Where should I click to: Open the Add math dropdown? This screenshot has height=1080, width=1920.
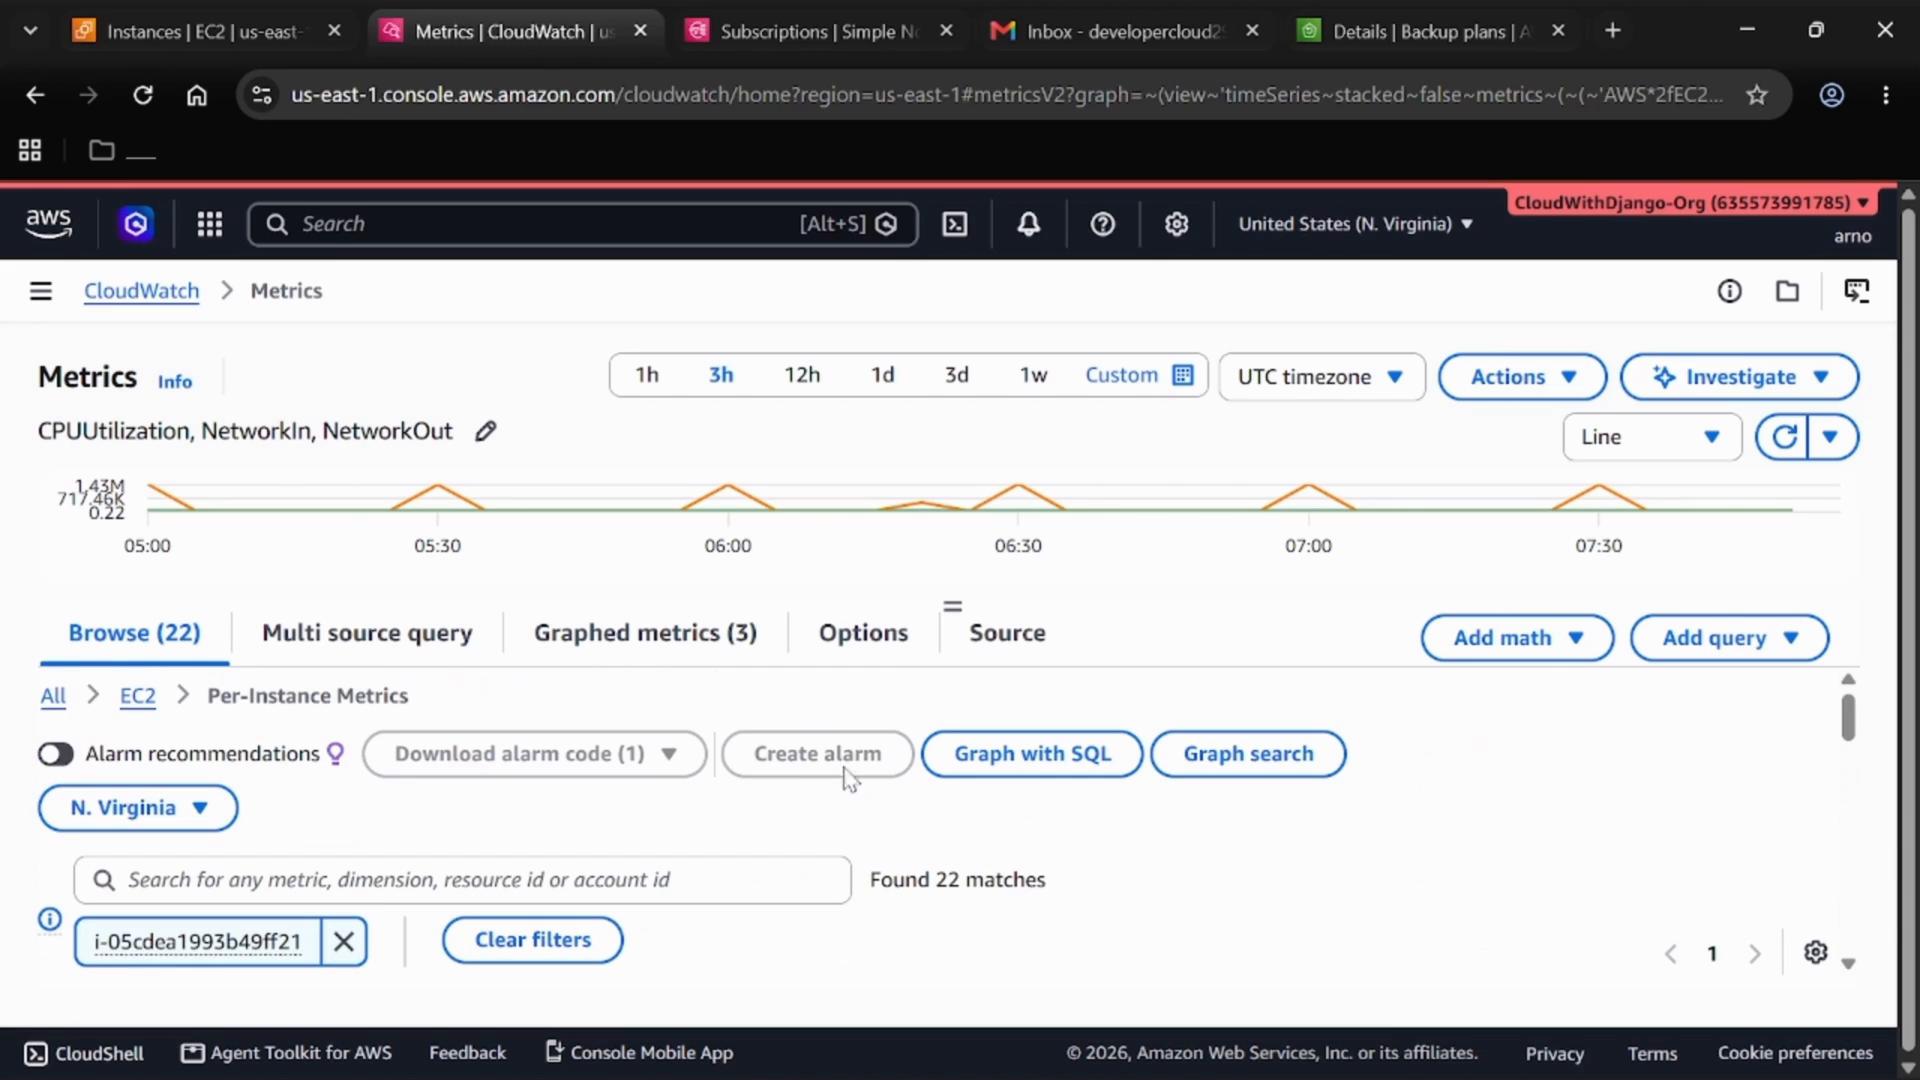pyautogui.click(x=1517, y=638)
